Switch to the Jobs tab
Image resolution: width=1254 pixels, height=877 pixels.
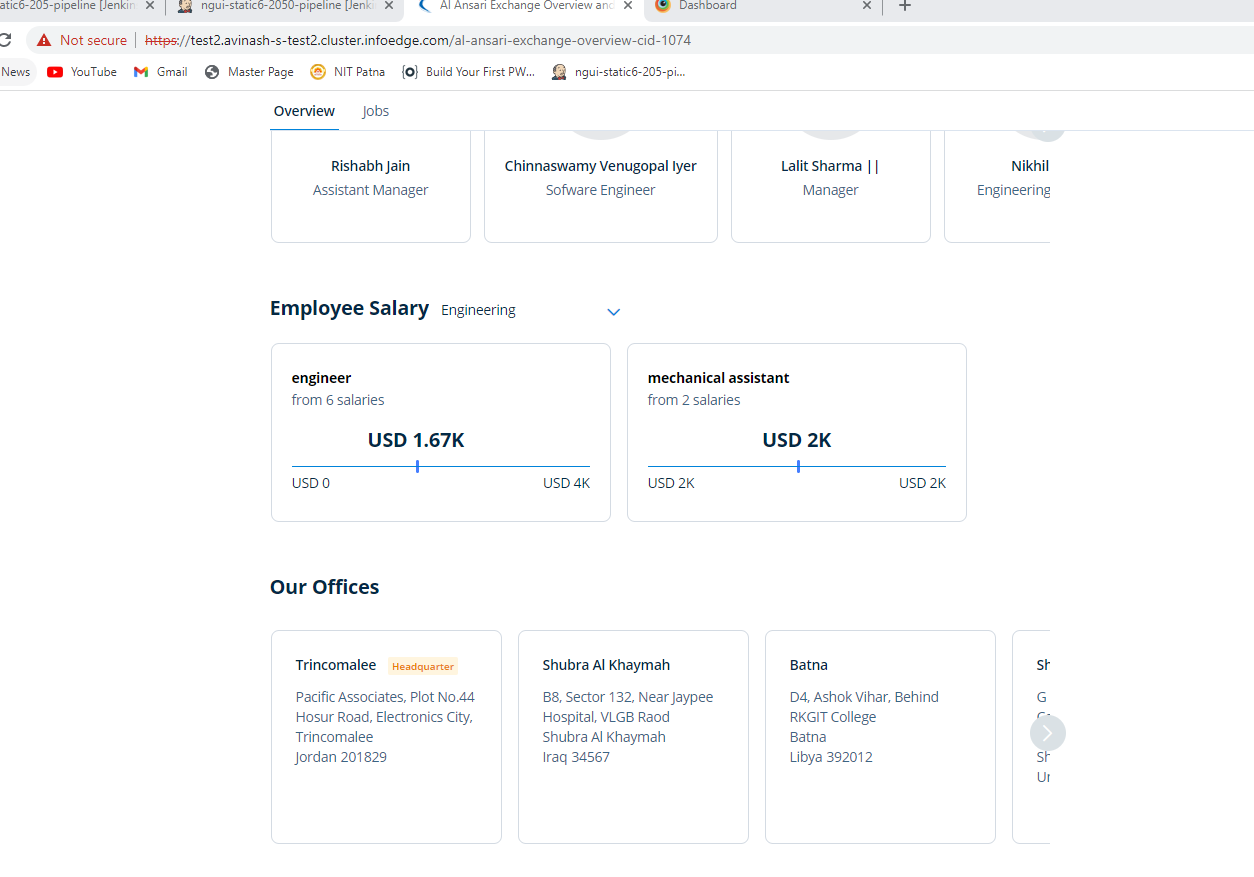[376, 111]
